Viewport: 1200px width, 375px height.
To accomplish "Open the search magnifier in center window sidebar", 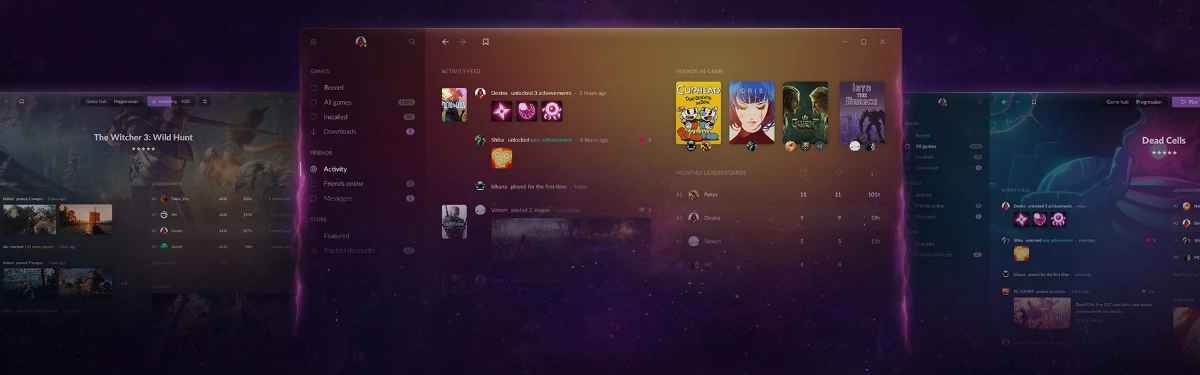I will click(412, 42).
